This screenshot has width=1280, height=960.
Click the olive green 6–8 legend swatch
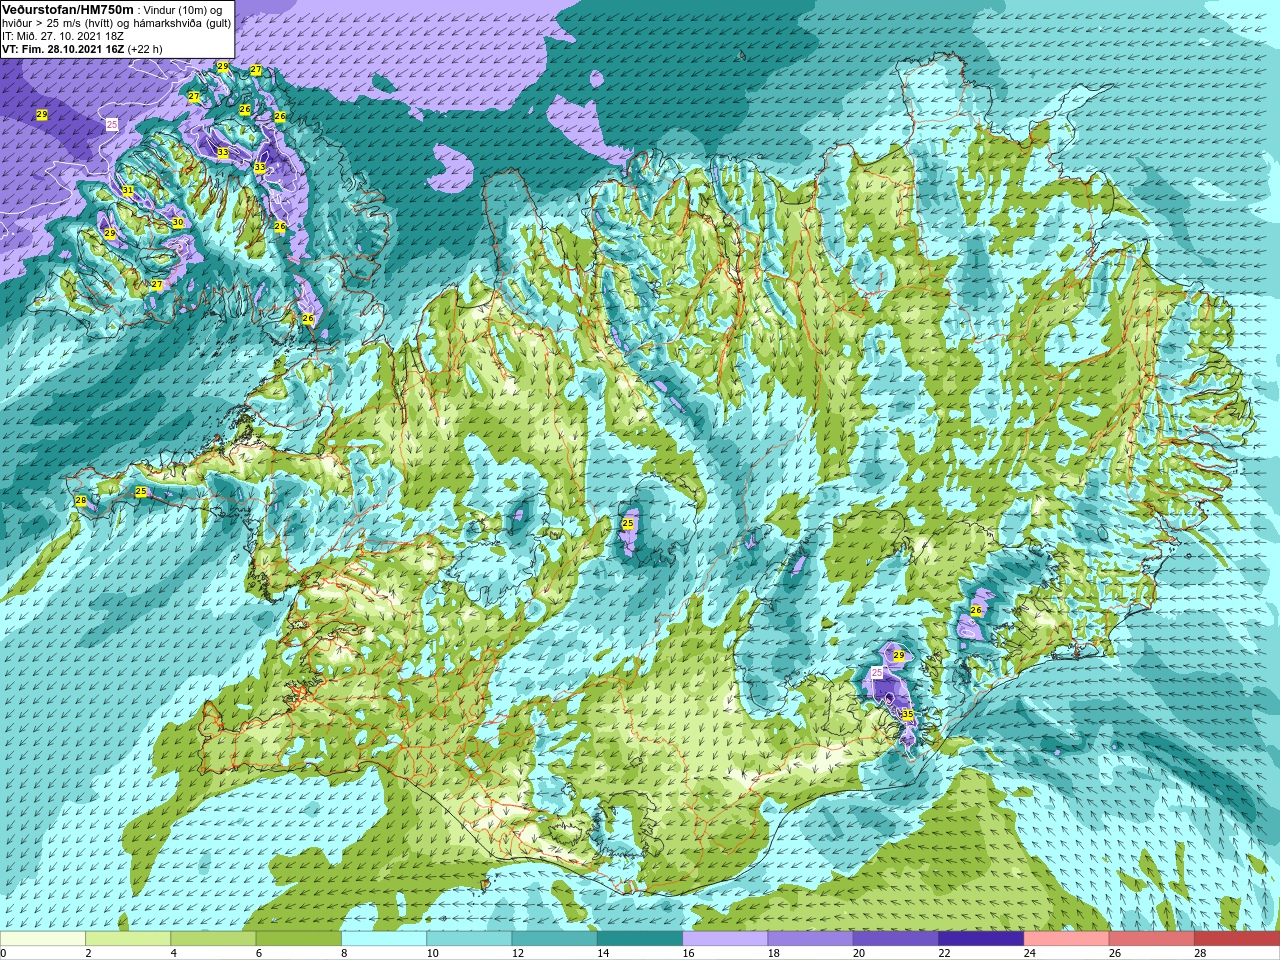click(x=298, y=939)
